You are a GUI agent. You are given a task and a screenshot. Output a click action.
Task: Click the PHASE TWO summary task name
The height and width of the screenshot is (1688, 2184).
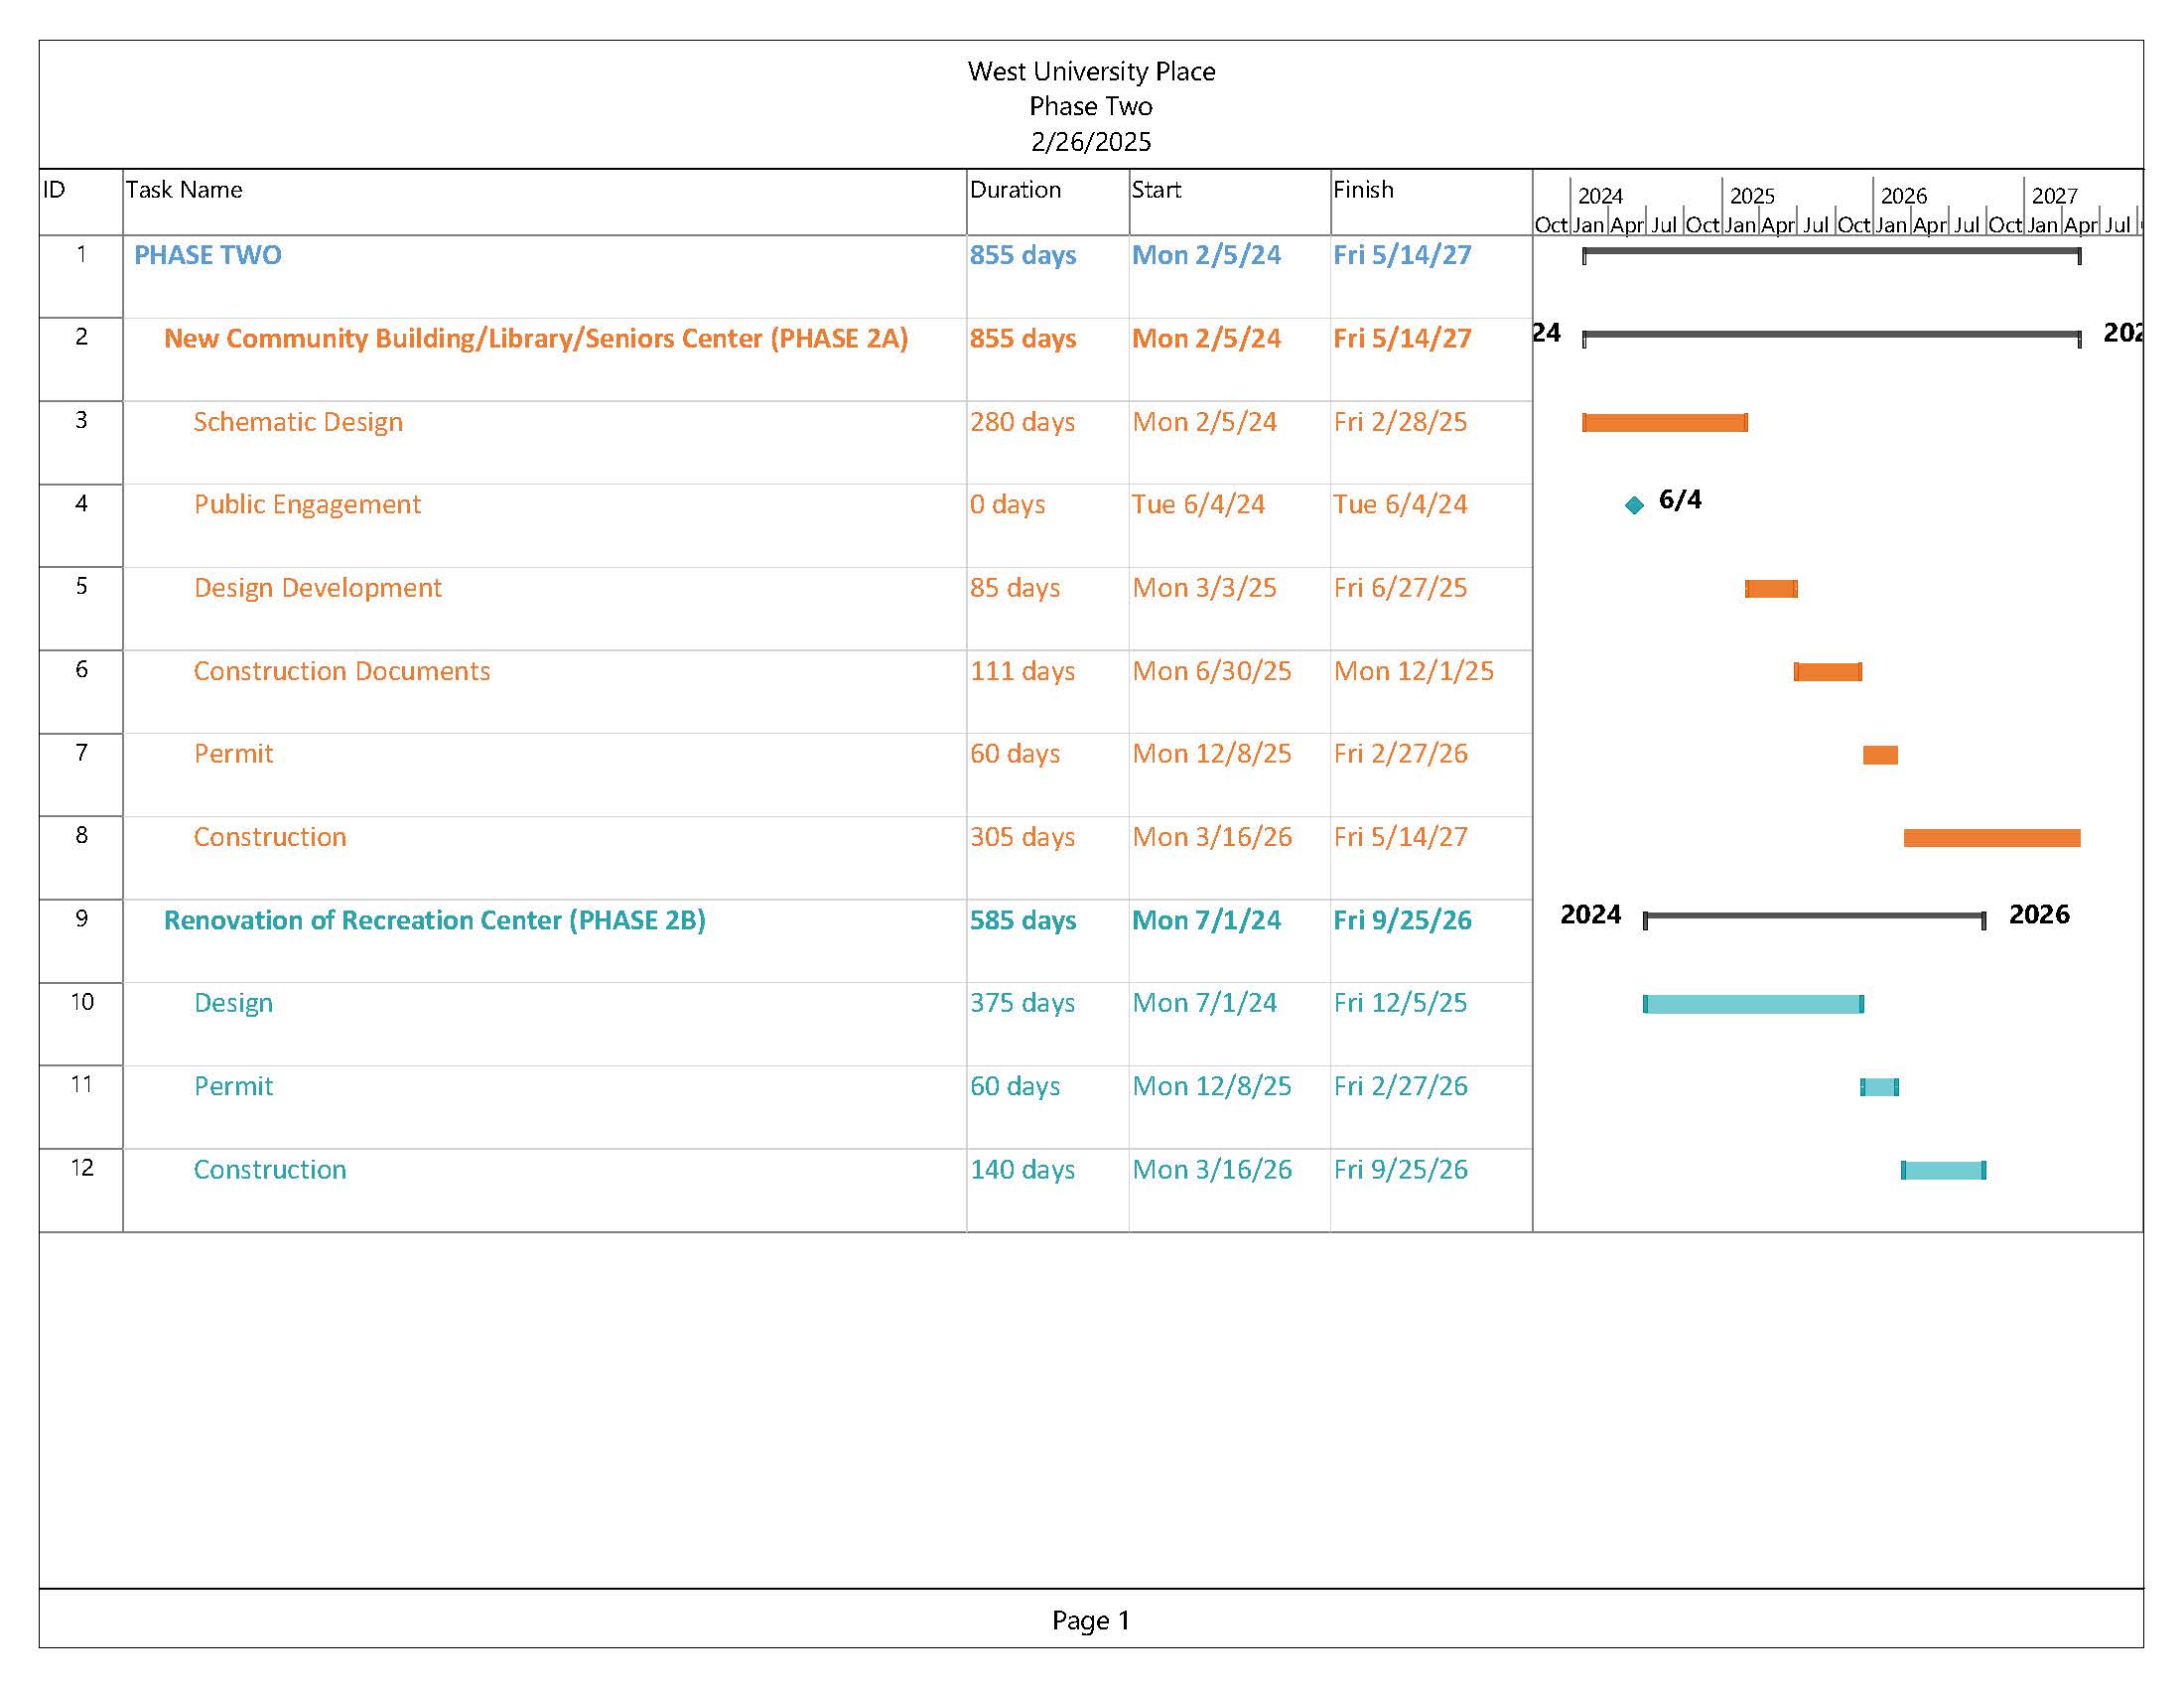pos(208,255)
